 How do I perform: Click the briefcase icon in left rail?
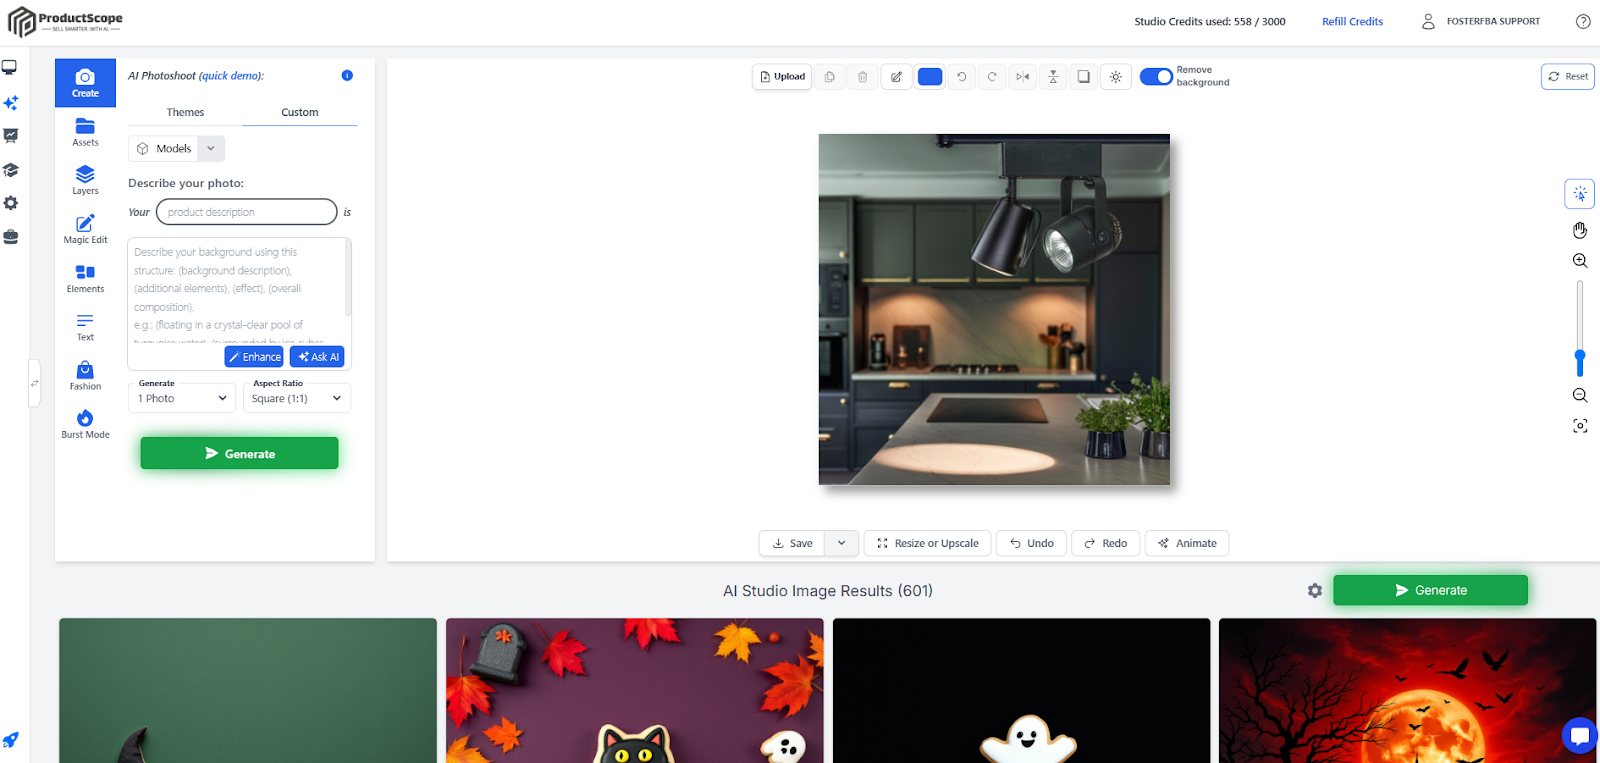(x=10, y=237)
